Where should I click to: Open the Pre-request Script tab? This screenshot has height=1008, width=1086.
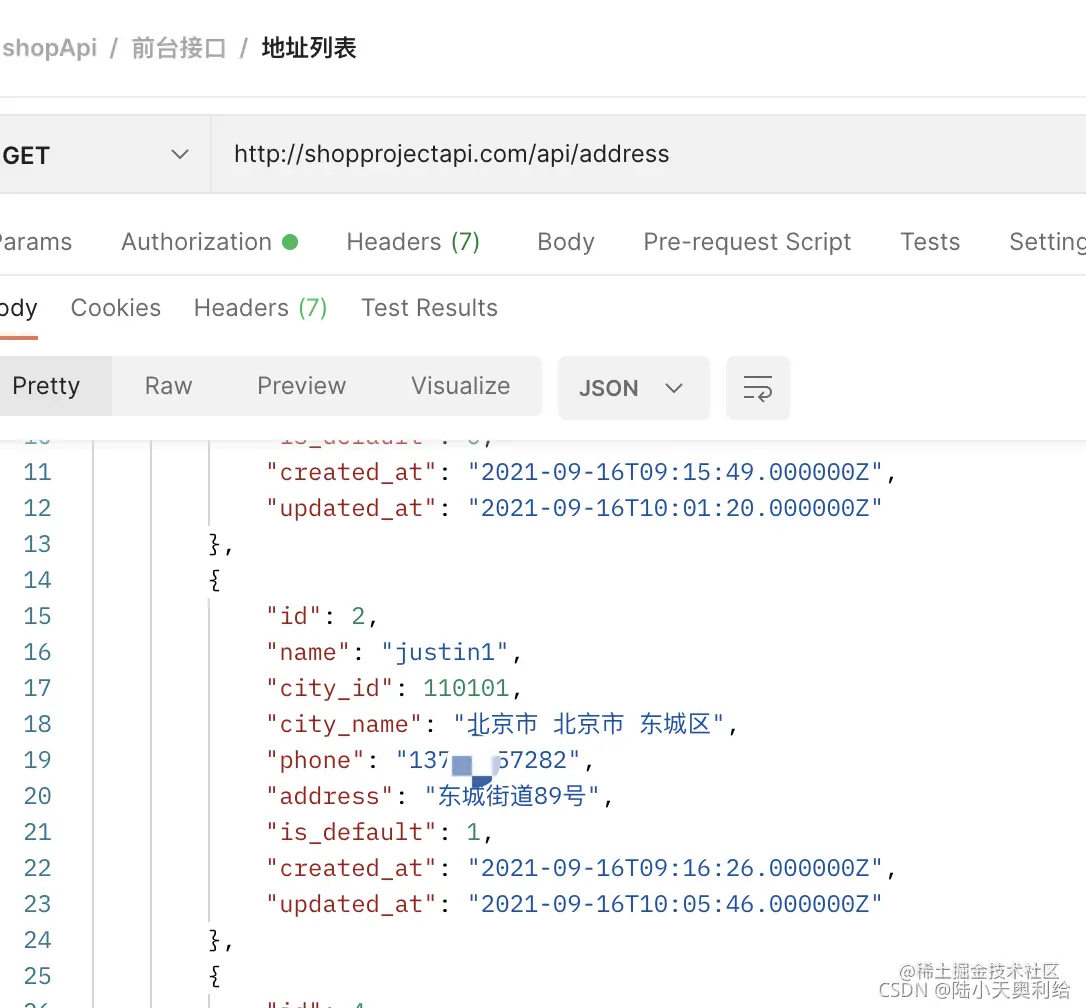(x=747, y=242)
